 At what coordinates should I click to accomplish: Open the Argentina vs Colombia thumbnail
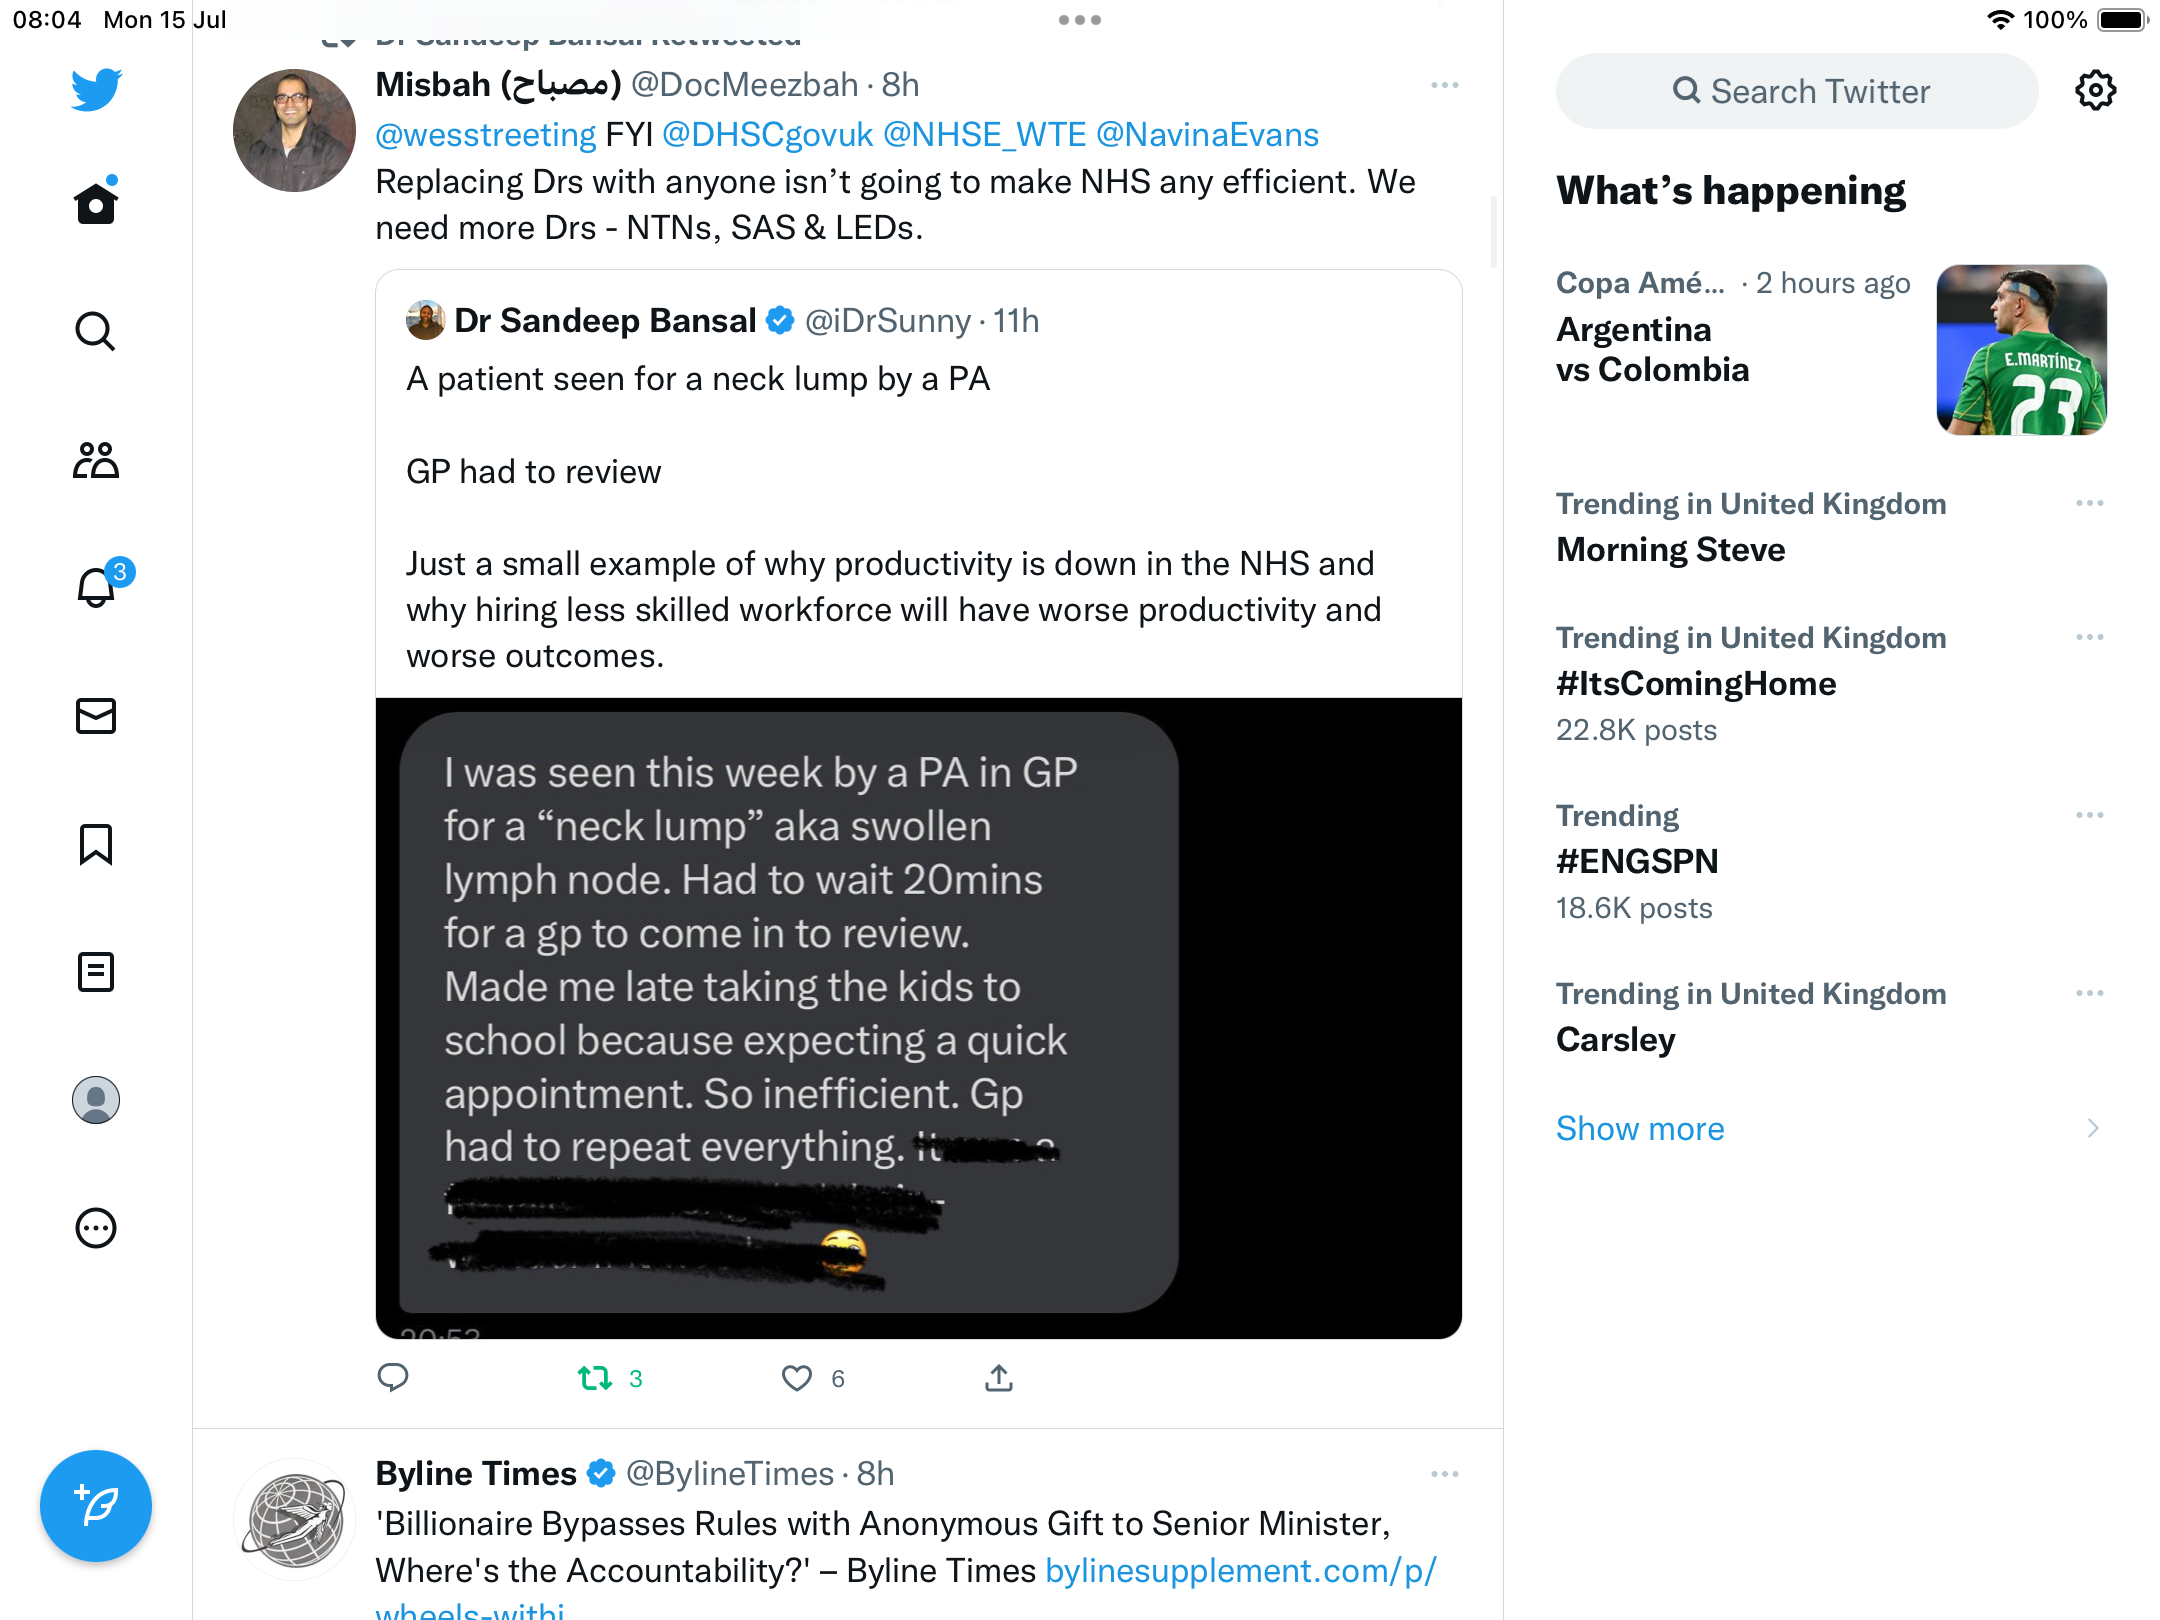click(x=2021, y=350)
